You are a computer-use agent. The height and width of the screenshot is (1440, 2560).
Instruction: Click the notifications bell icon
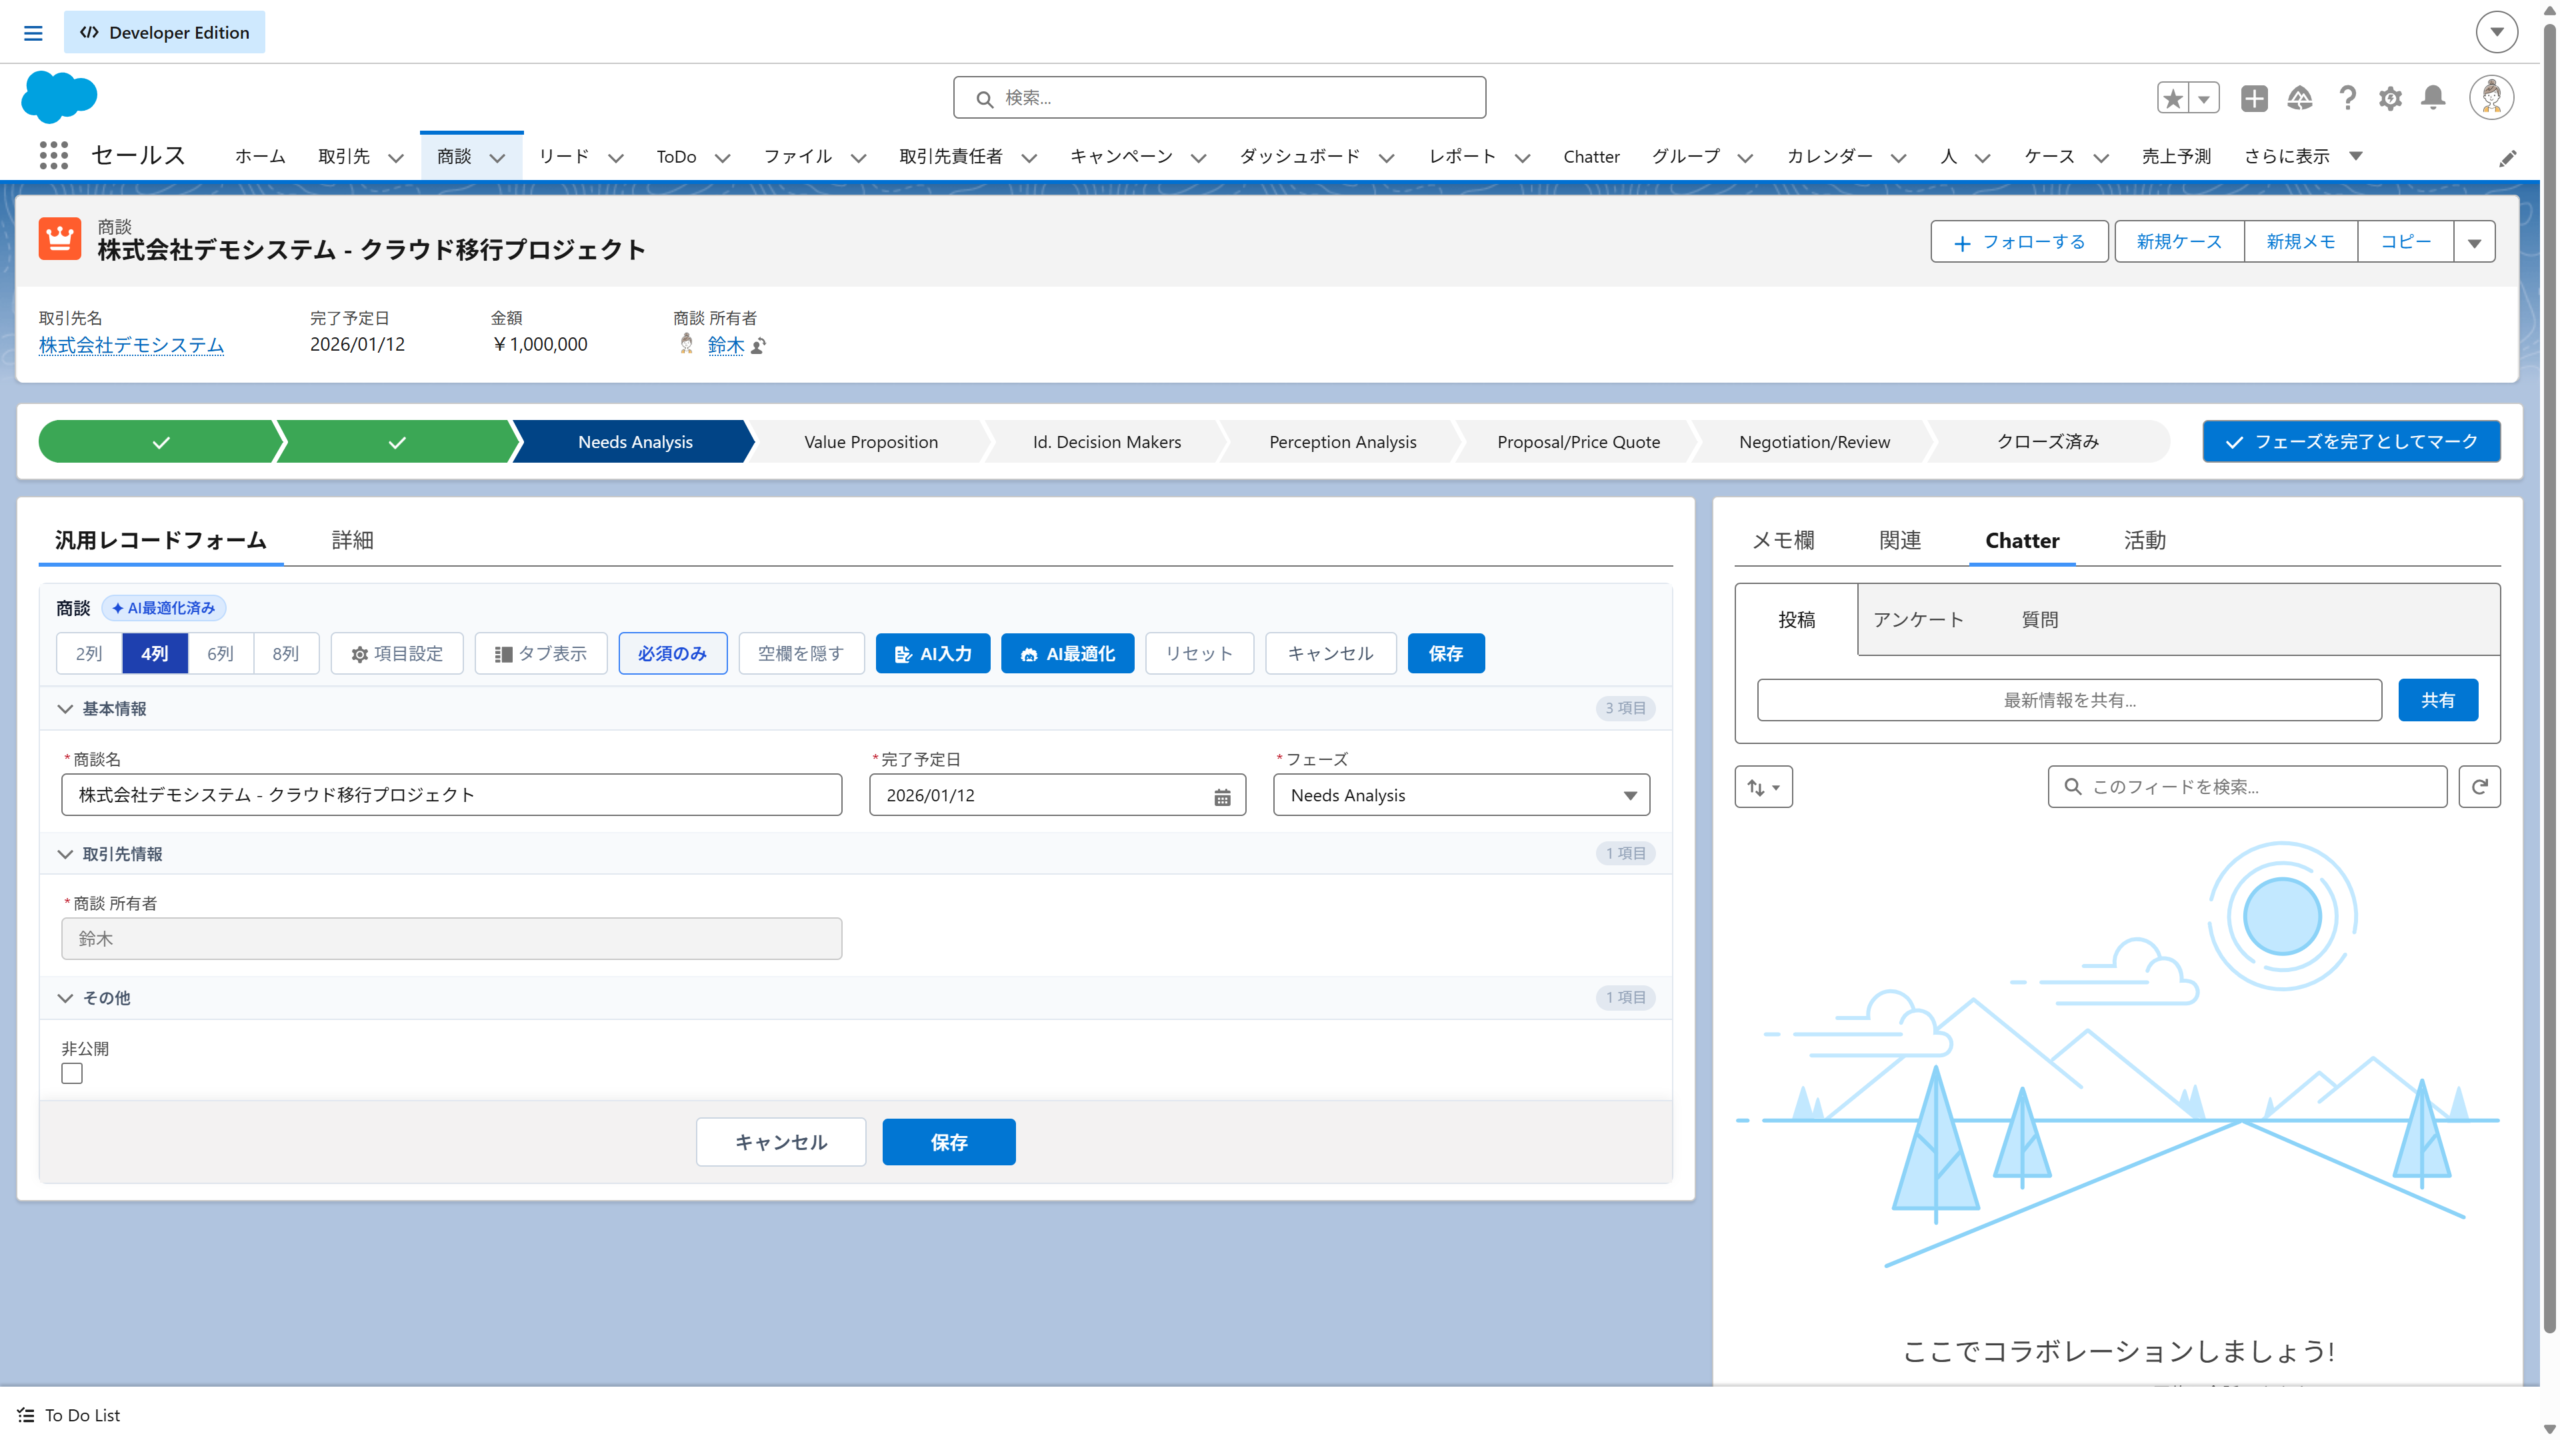[x=2433, y=98]
